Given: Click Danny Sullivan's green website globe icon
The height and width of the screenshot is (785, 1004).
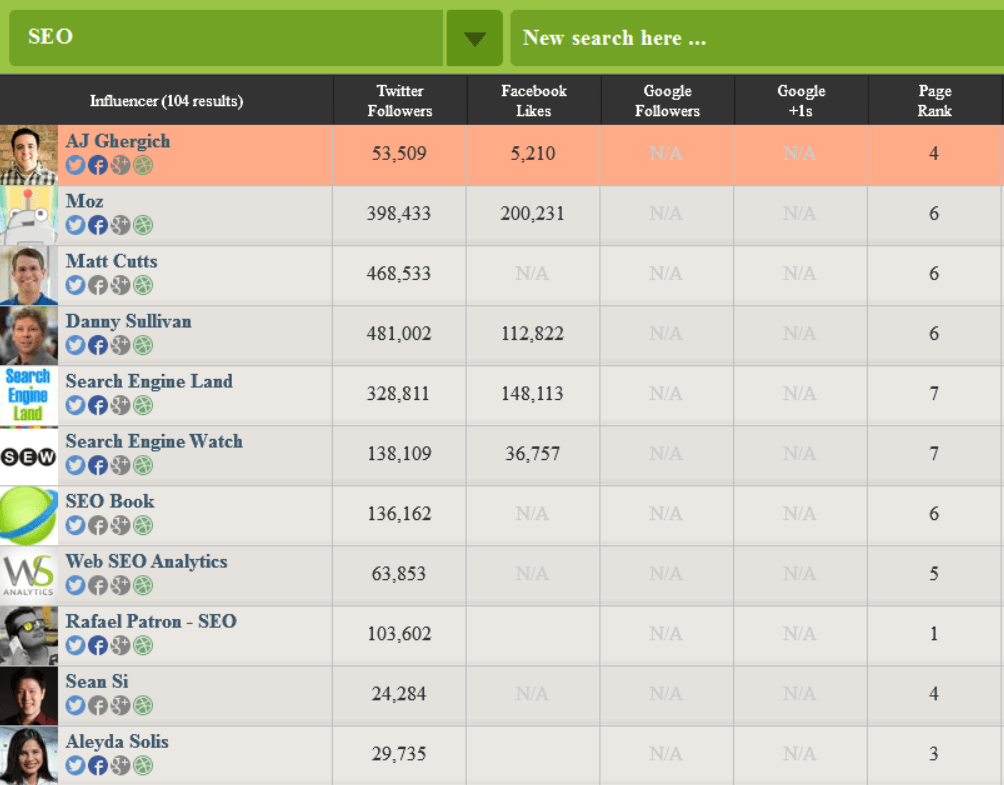Looking at the screenshot, I should point(143,345).
